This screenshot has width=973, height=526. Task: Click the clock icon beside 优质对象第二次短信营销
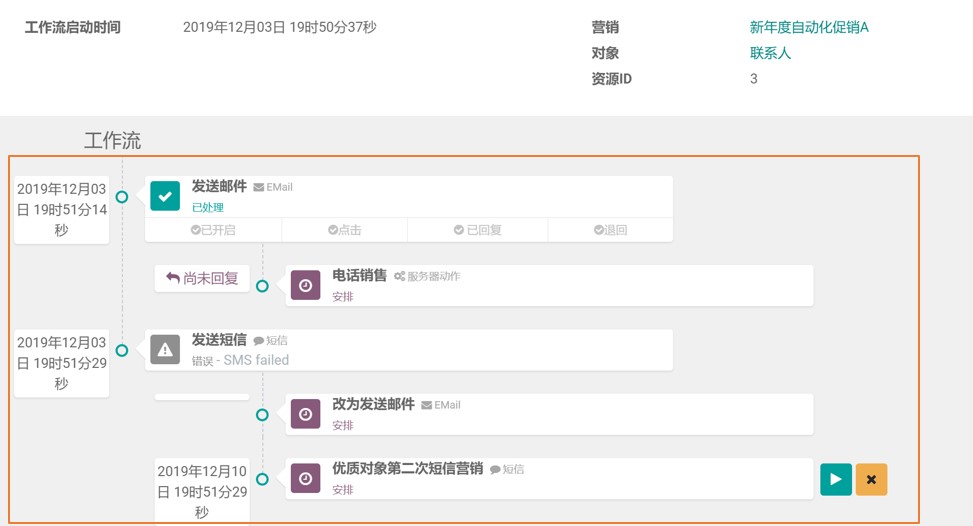305,479
